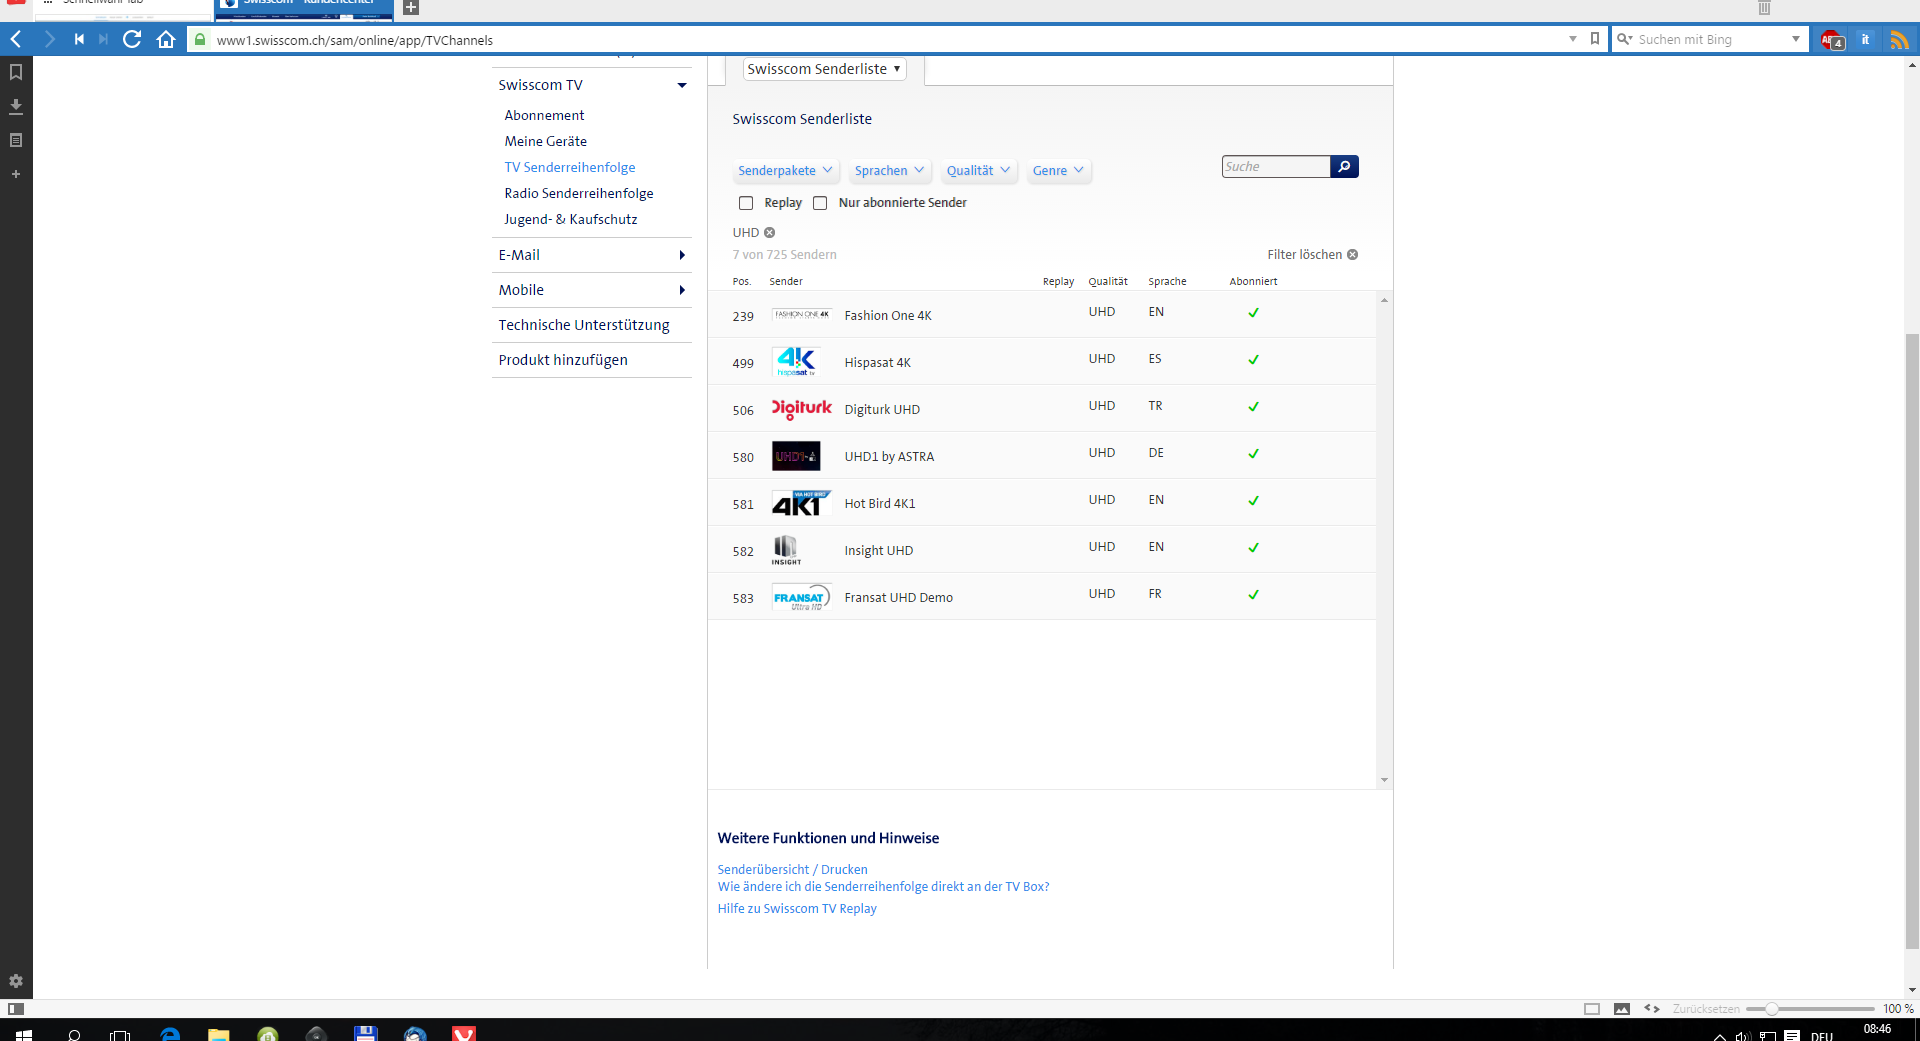Click the RSS feed extension icon
Viewport: 1920px width, 1041px height.
tap(1898, 40)
